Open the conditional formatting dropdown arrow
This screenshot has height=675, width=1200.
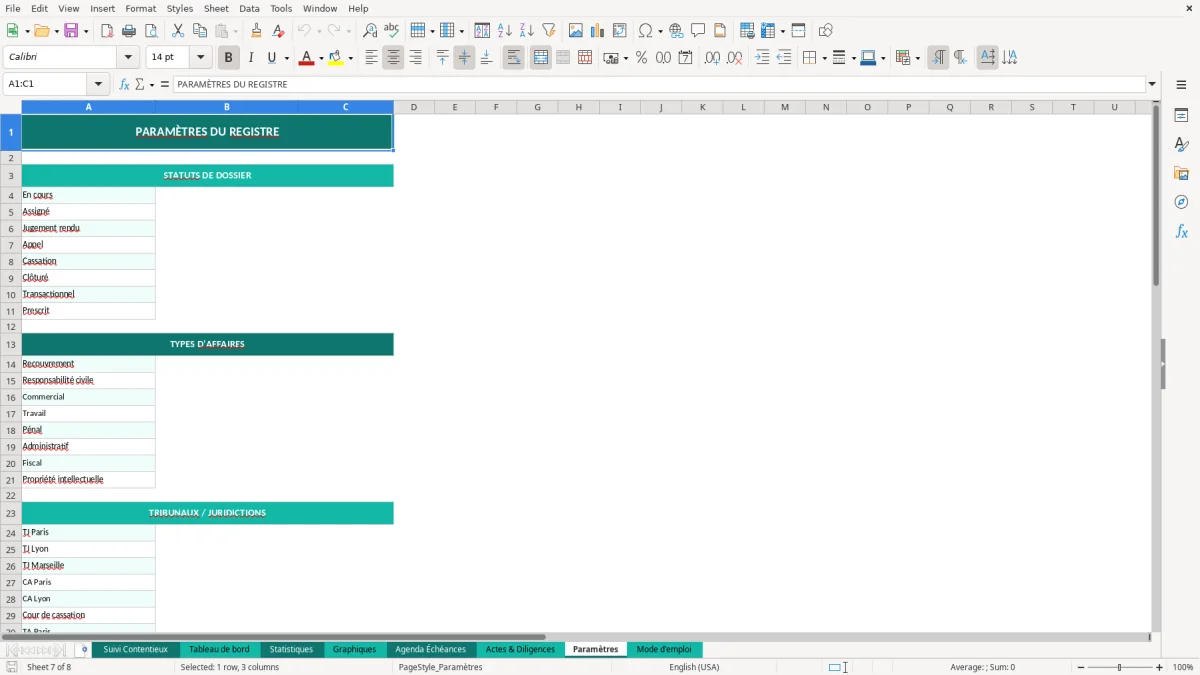tap(917, 58)
